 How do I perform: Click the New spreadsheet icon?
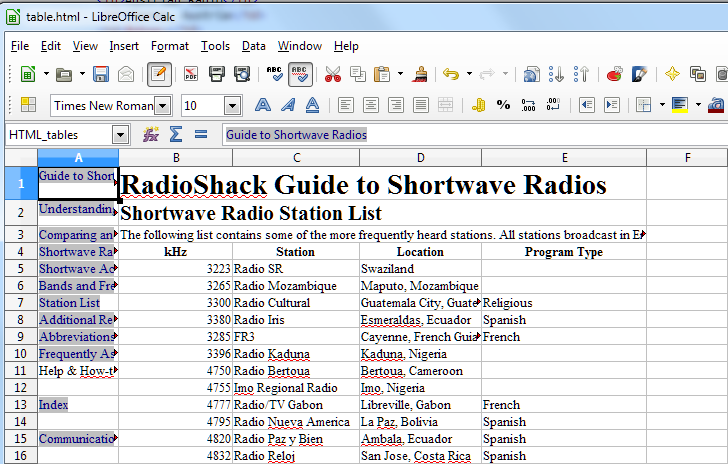pos(28,74)
